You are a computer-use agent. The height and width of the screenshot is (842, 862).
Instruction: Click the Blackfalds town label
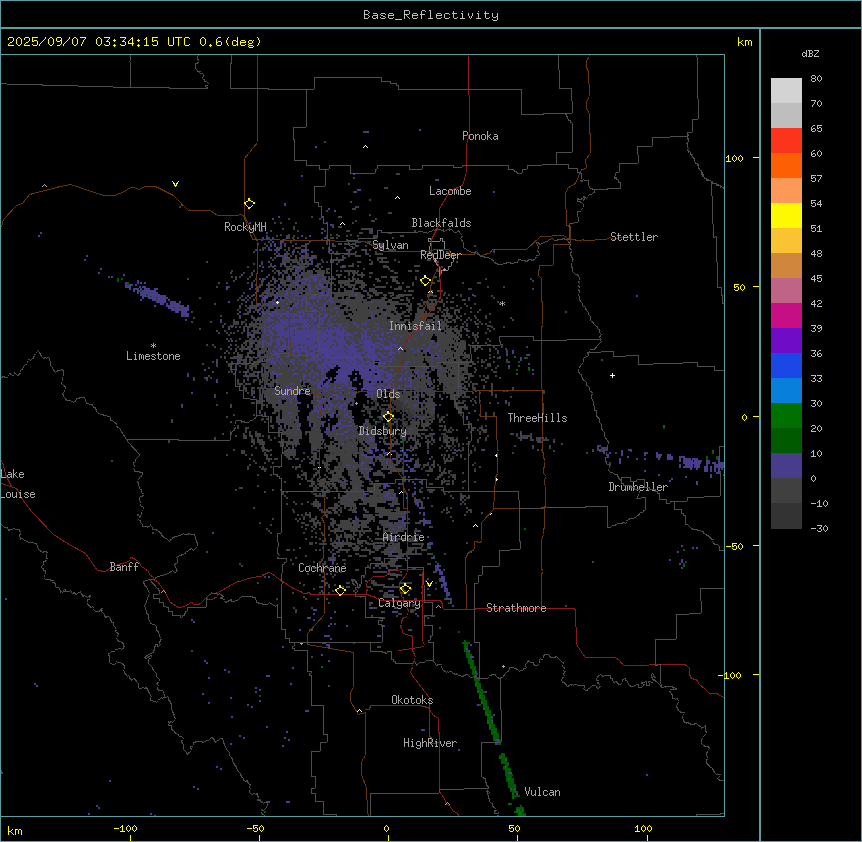tap(441, 223)
